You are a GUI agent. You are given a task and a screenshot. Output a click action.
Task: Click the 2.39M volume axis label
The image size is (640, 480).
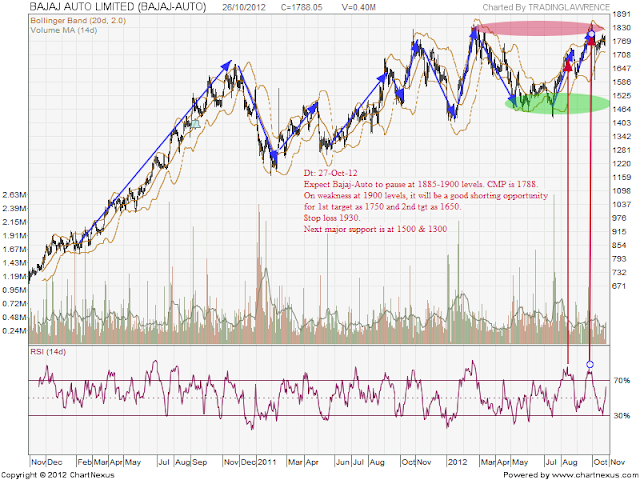14,209
